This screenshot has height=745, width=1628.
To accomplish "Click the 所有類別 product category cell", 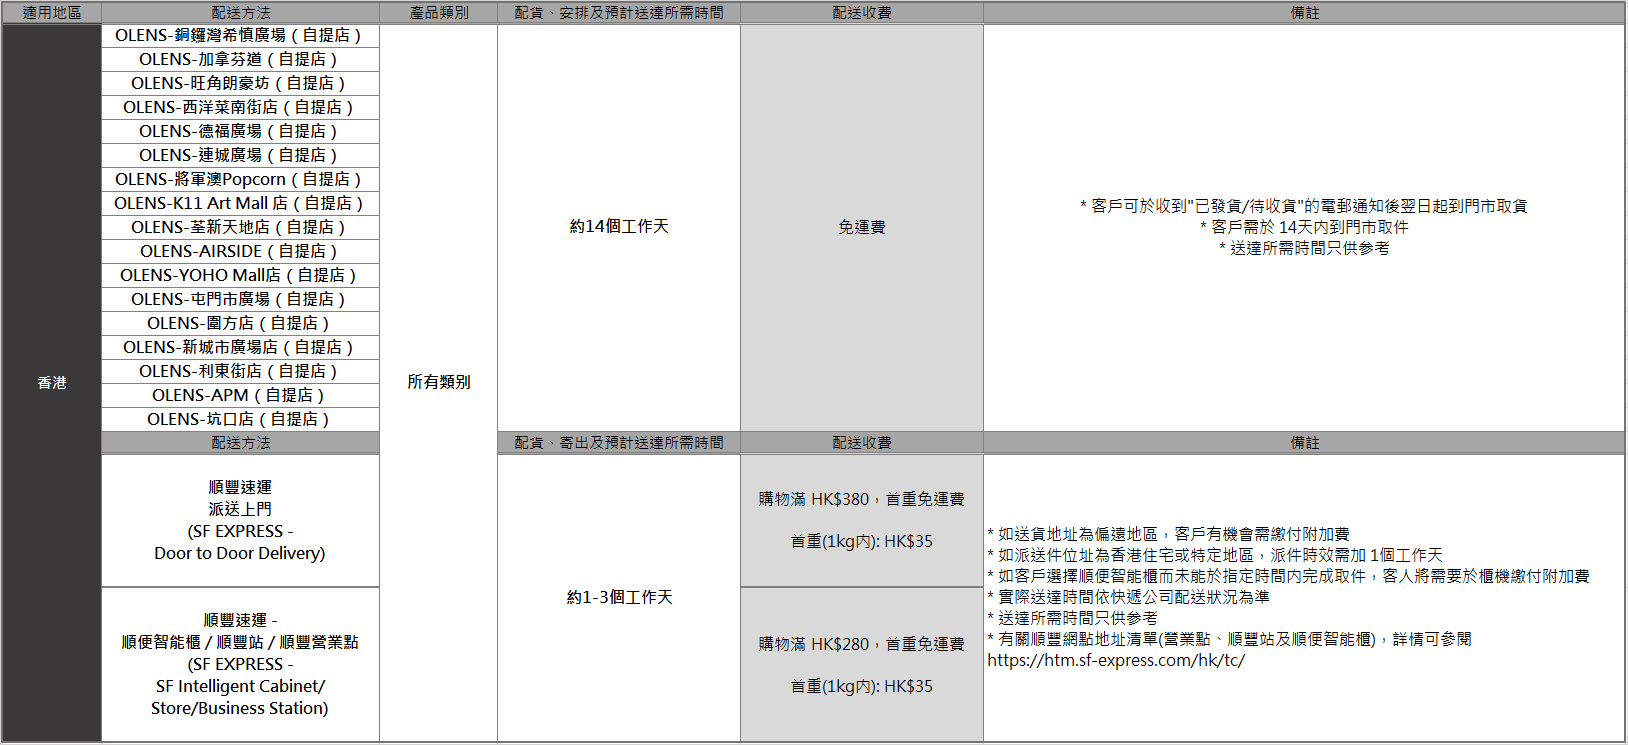I will pos(439,382).
